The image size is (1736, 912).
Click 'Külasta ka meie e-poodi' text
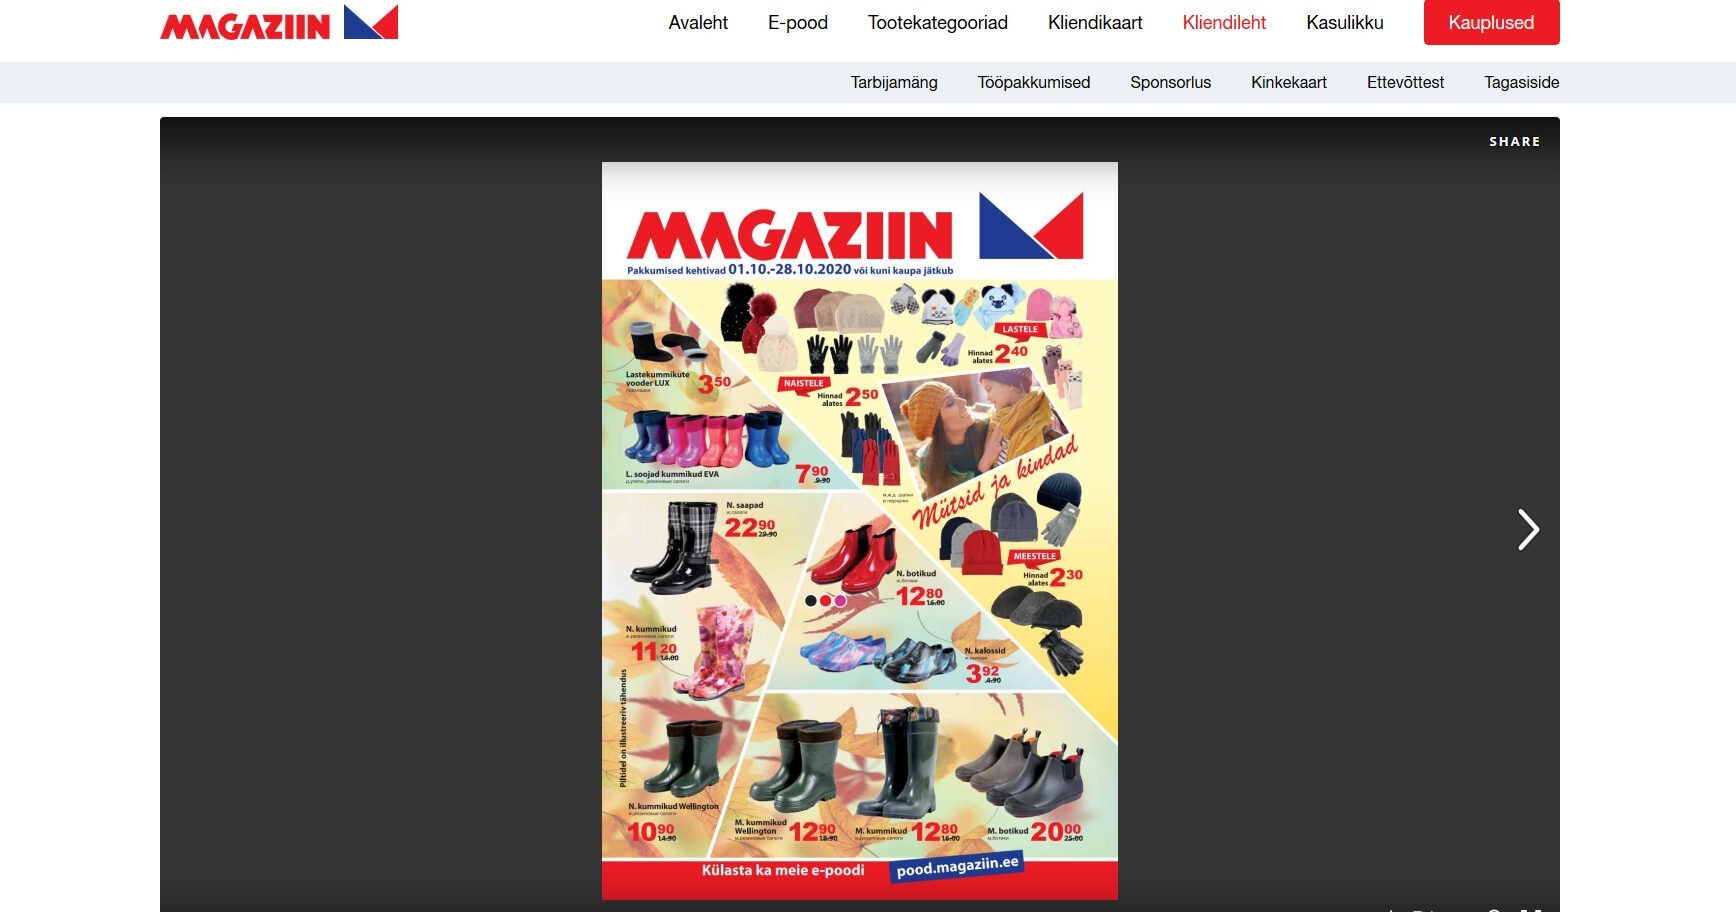pos(783,870)
